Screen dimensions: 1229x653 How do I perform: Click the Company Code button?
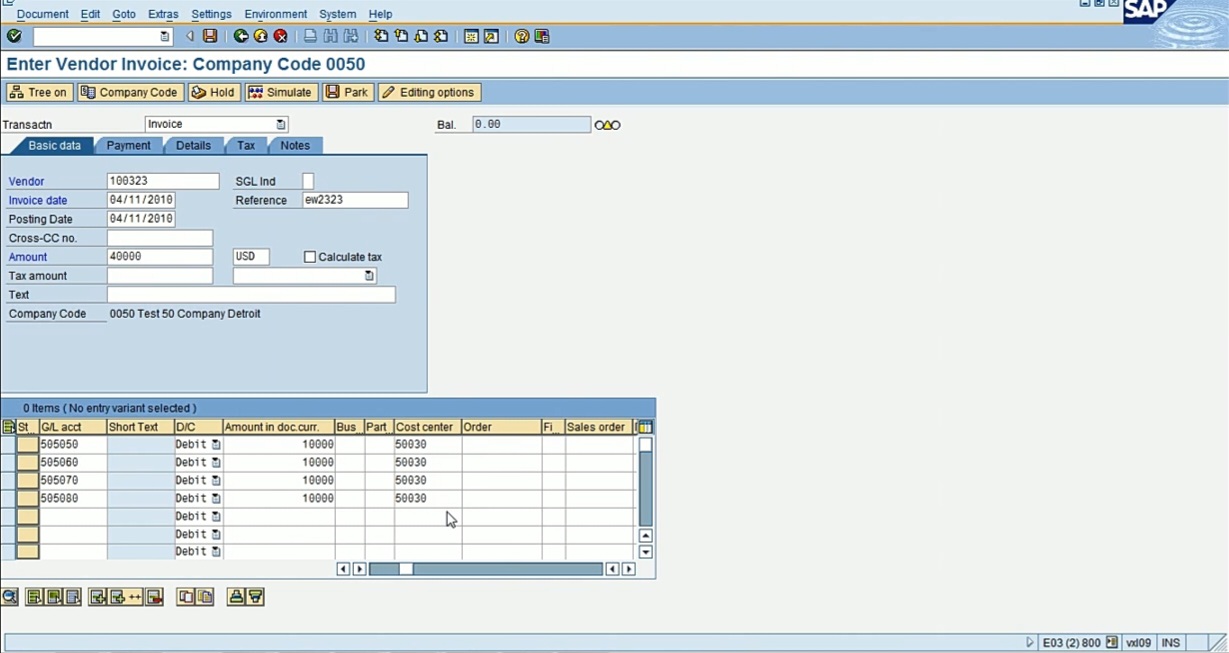click(x=129, y=92)
